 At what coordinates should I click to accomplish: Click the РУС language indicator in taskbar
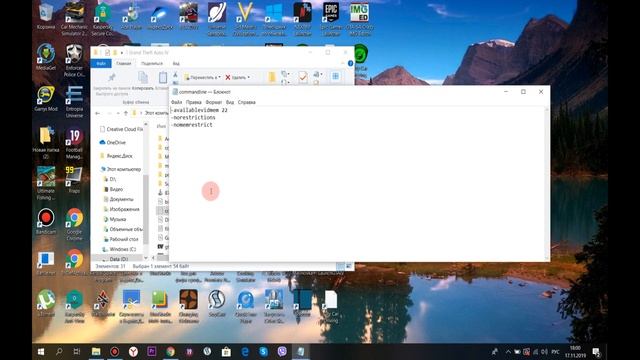(x=555, y=351)
